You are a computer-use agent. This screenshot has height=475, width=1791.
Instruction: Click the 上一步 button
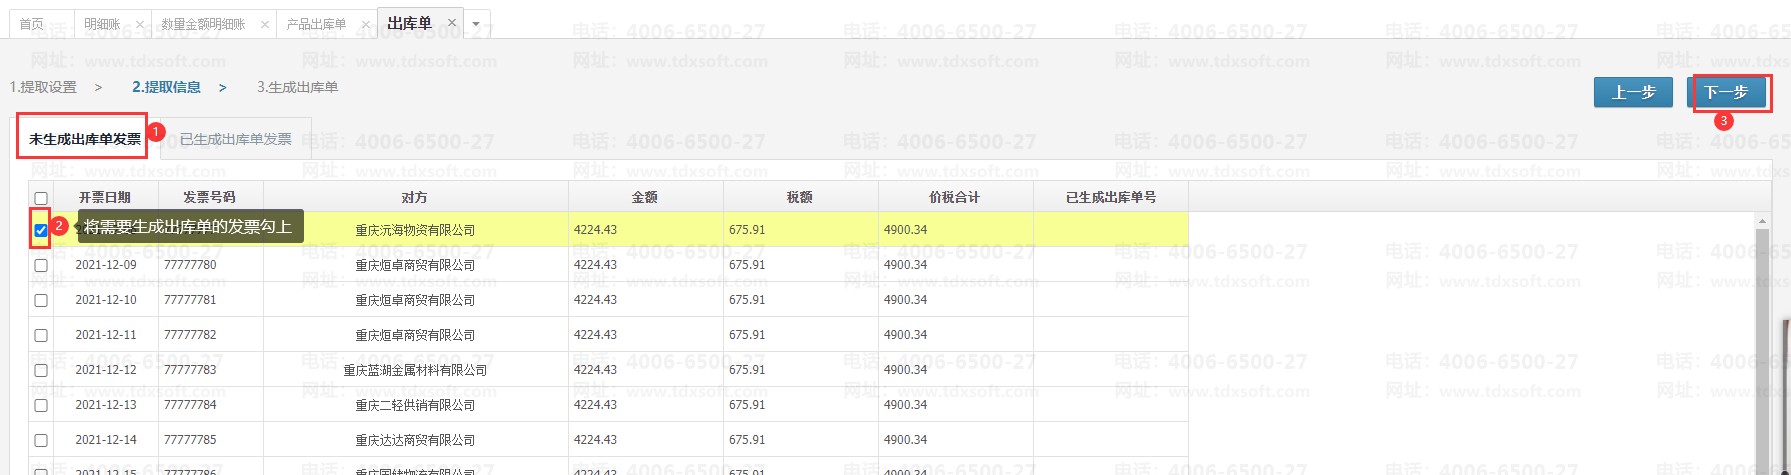(1633, 92)
